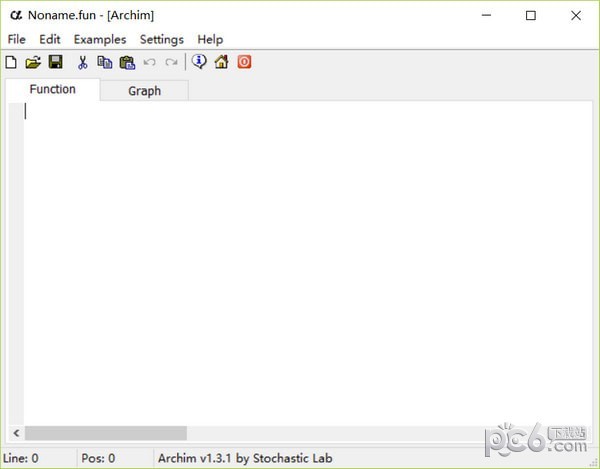The image size is (600, 469).
Task: Go to homepage via the house icon
Action: 222,62
